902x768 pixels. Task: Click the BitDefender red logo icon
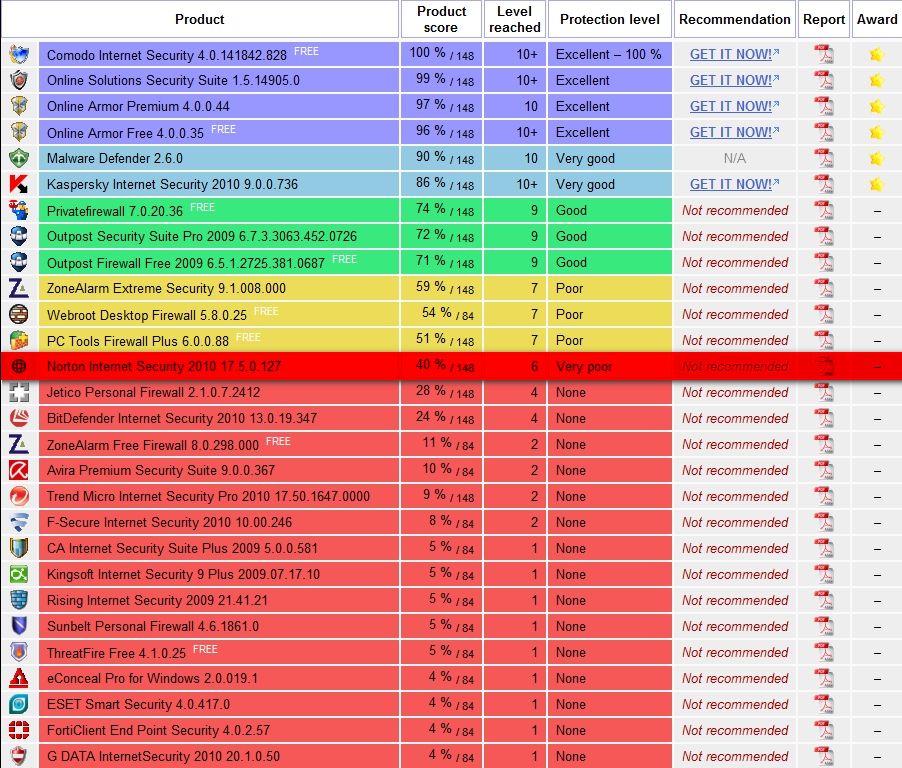tap(19, 418)
